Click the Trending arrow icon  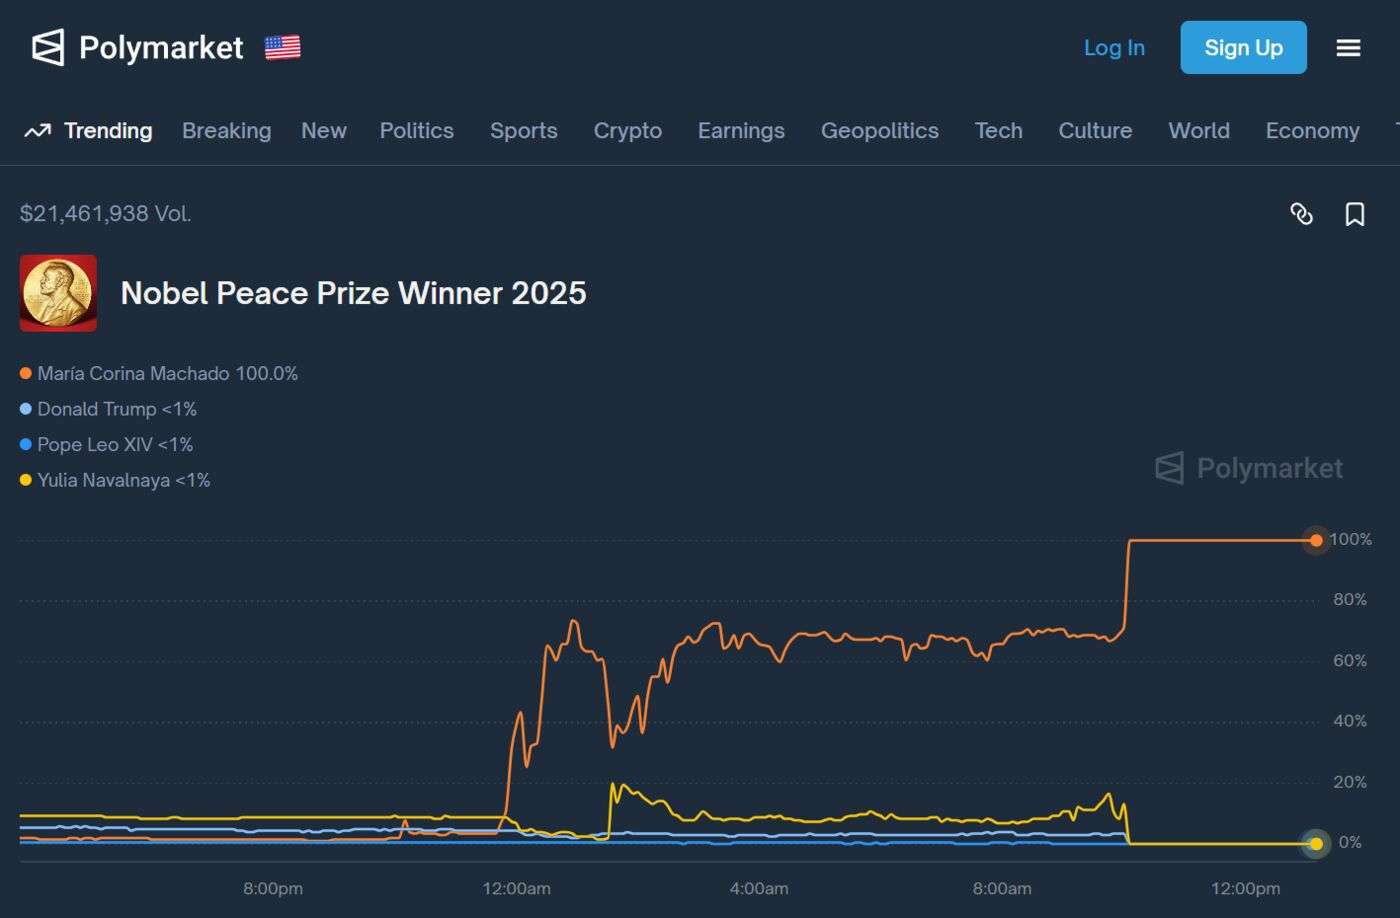[37, 131]
